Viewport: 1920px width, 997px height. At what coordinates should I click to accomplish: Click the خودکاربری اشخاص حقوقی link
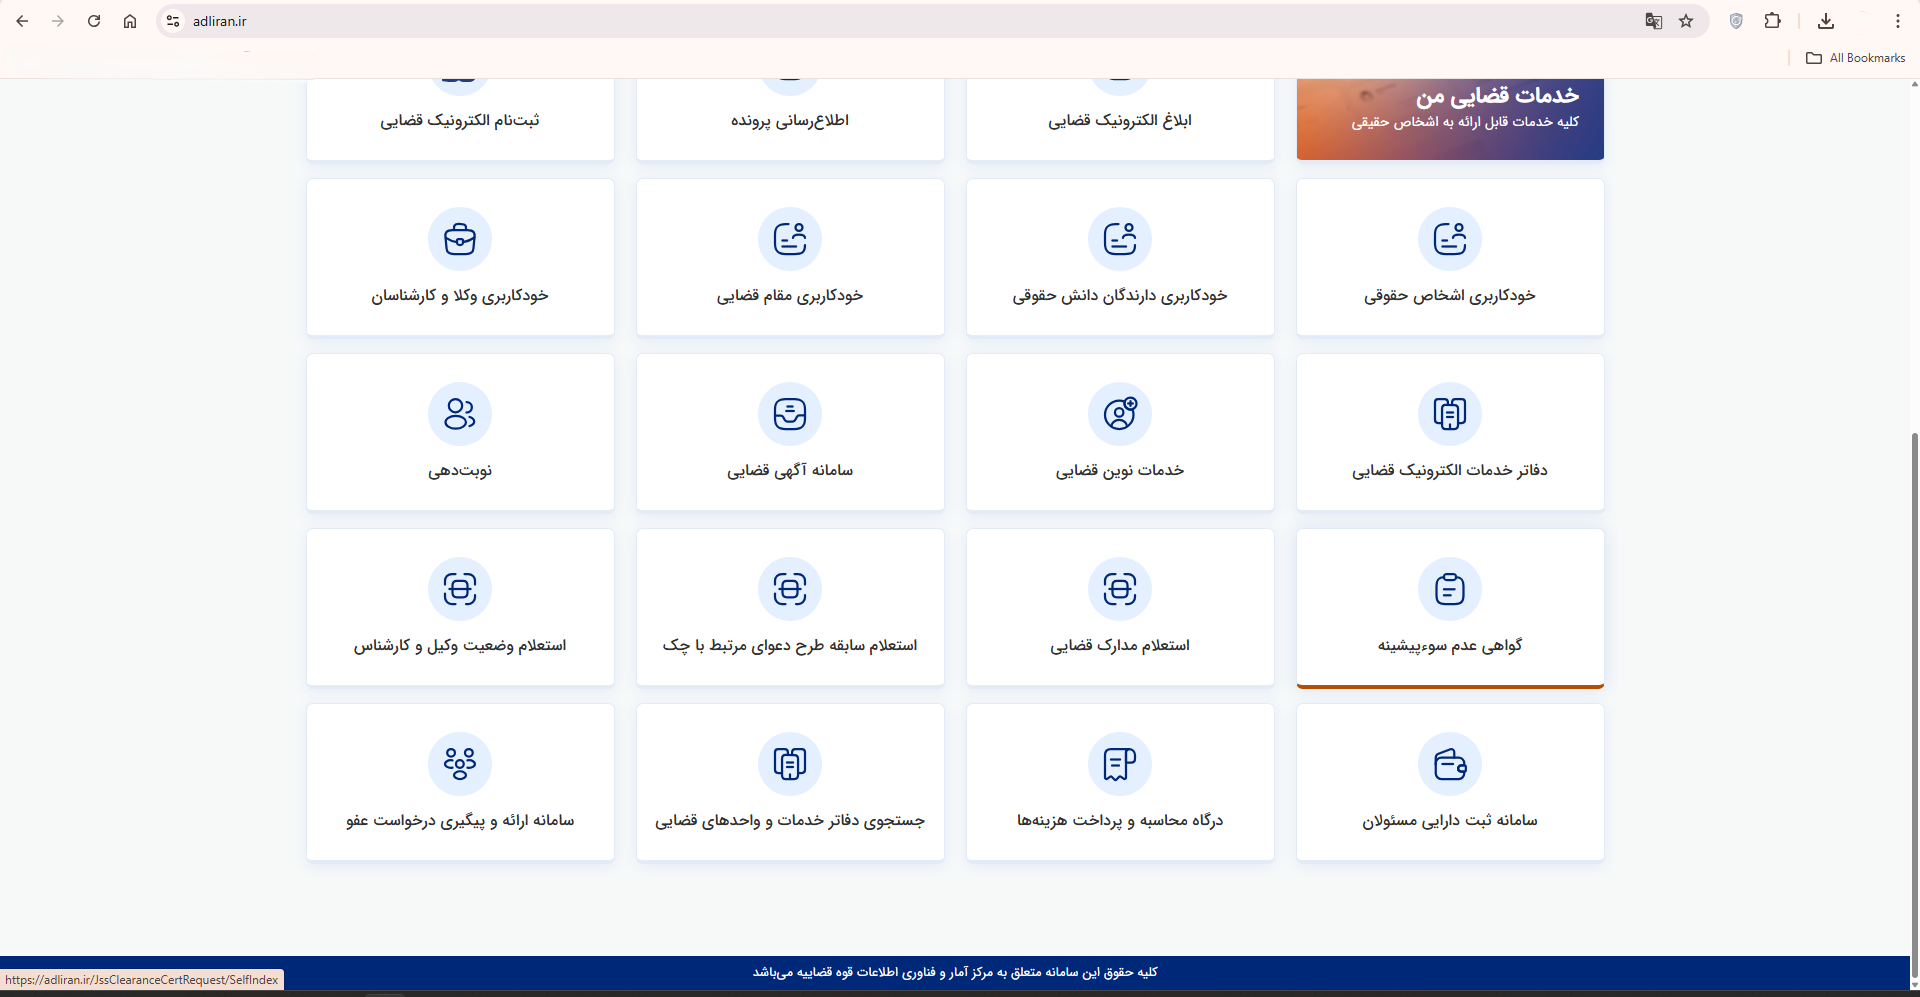[1449, 296]
